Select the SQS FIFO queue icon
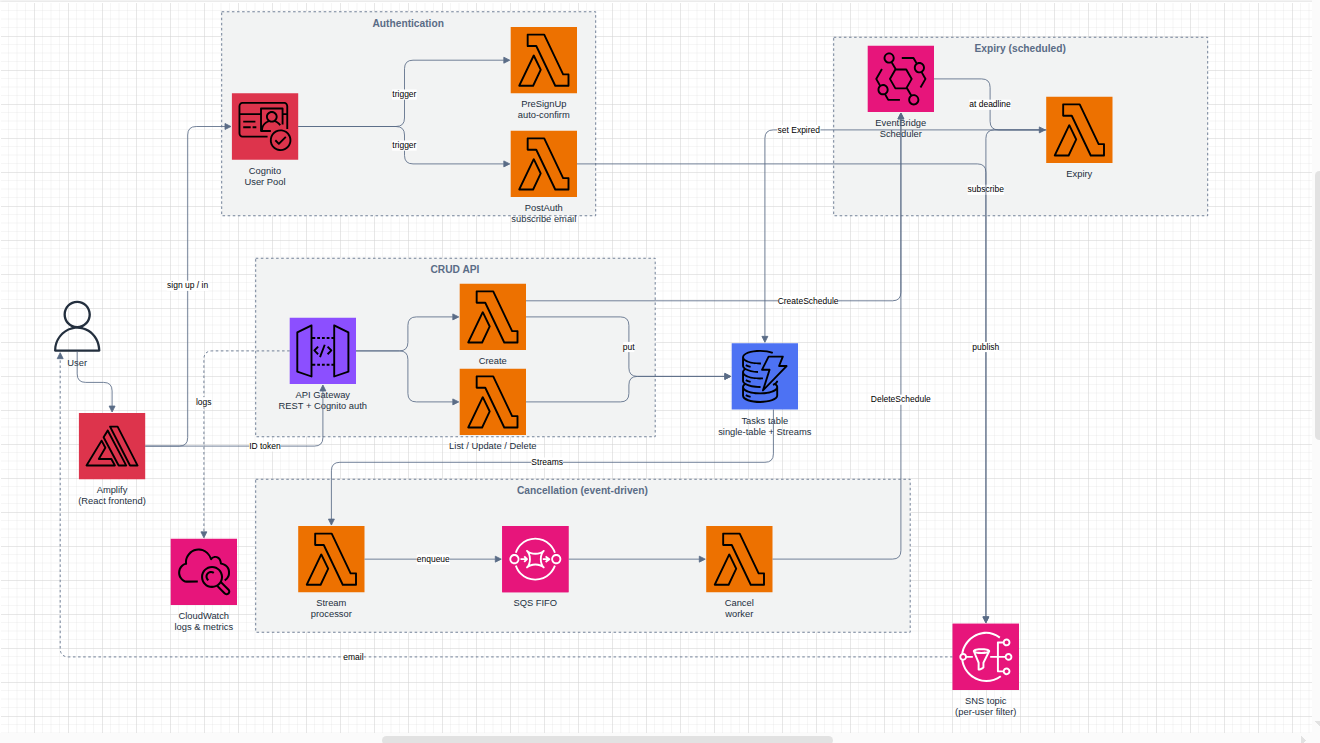The height and width of the screenshot is (743, 1320). [x=535, y=559]
